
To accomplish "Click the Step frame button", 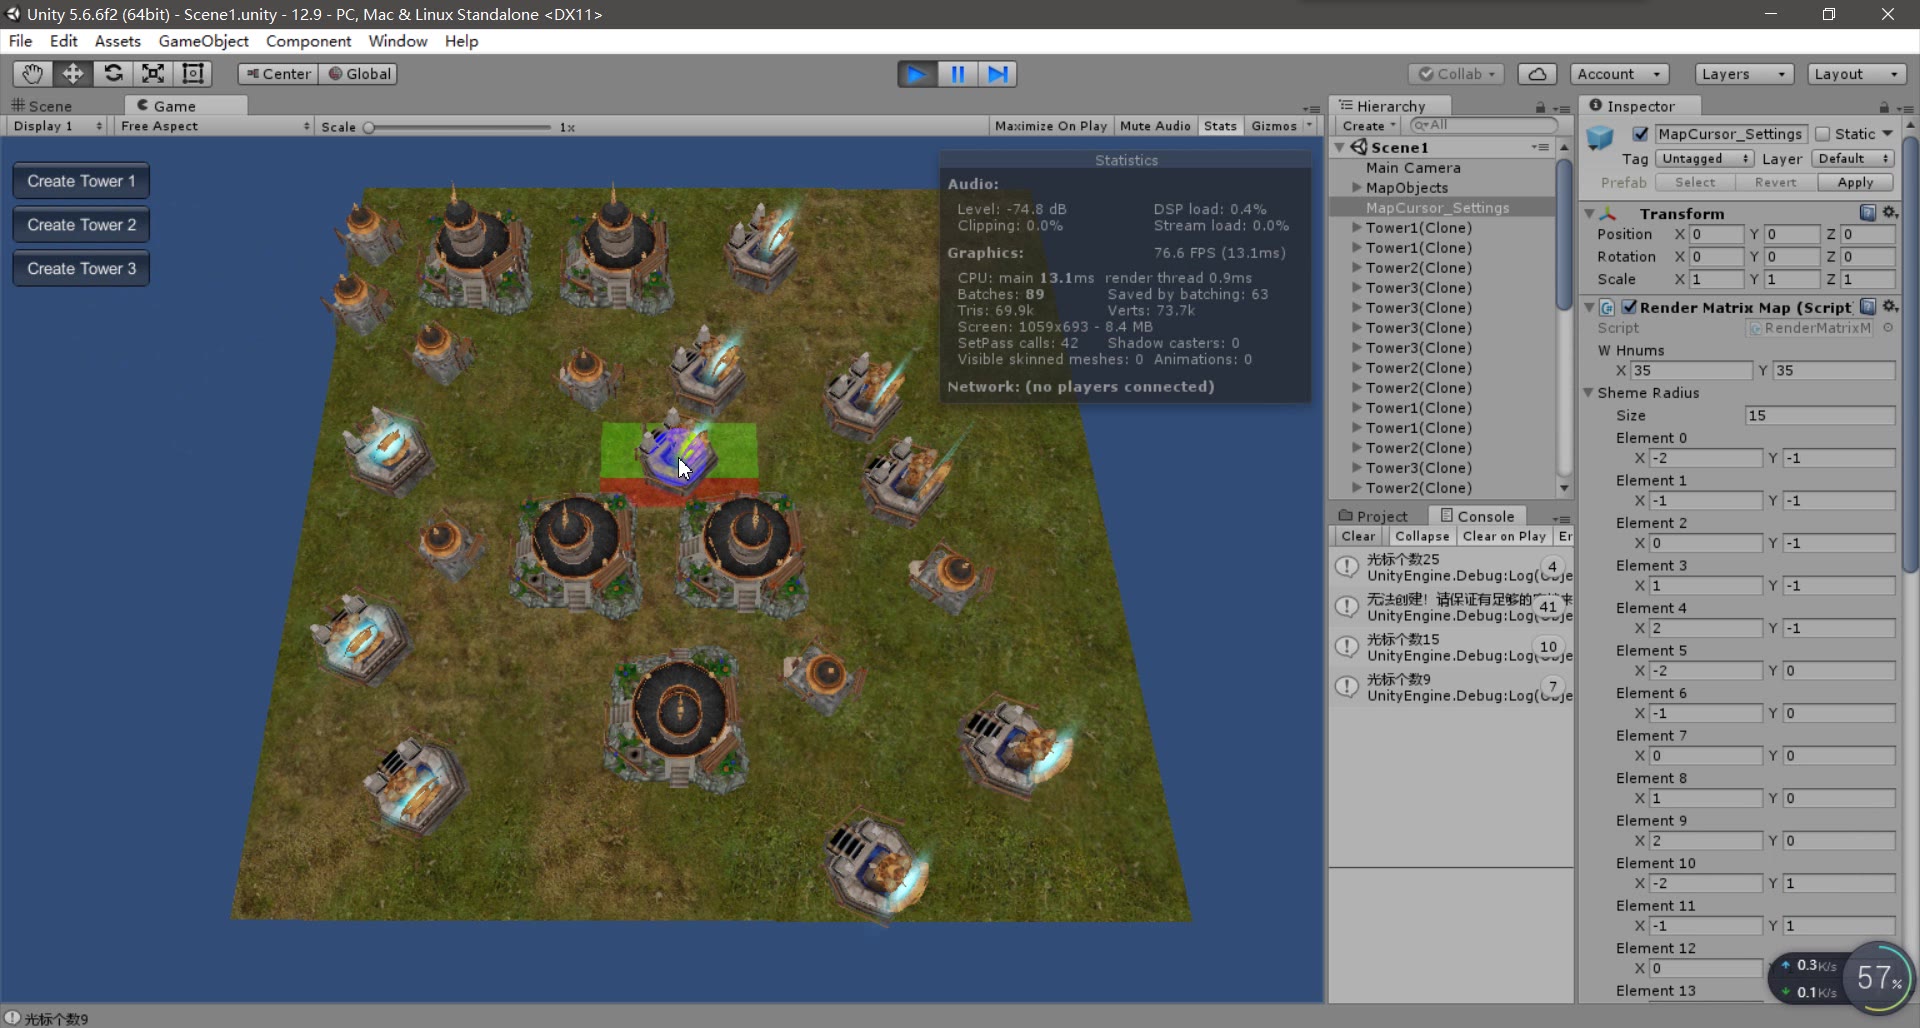I will pos(997,73).
